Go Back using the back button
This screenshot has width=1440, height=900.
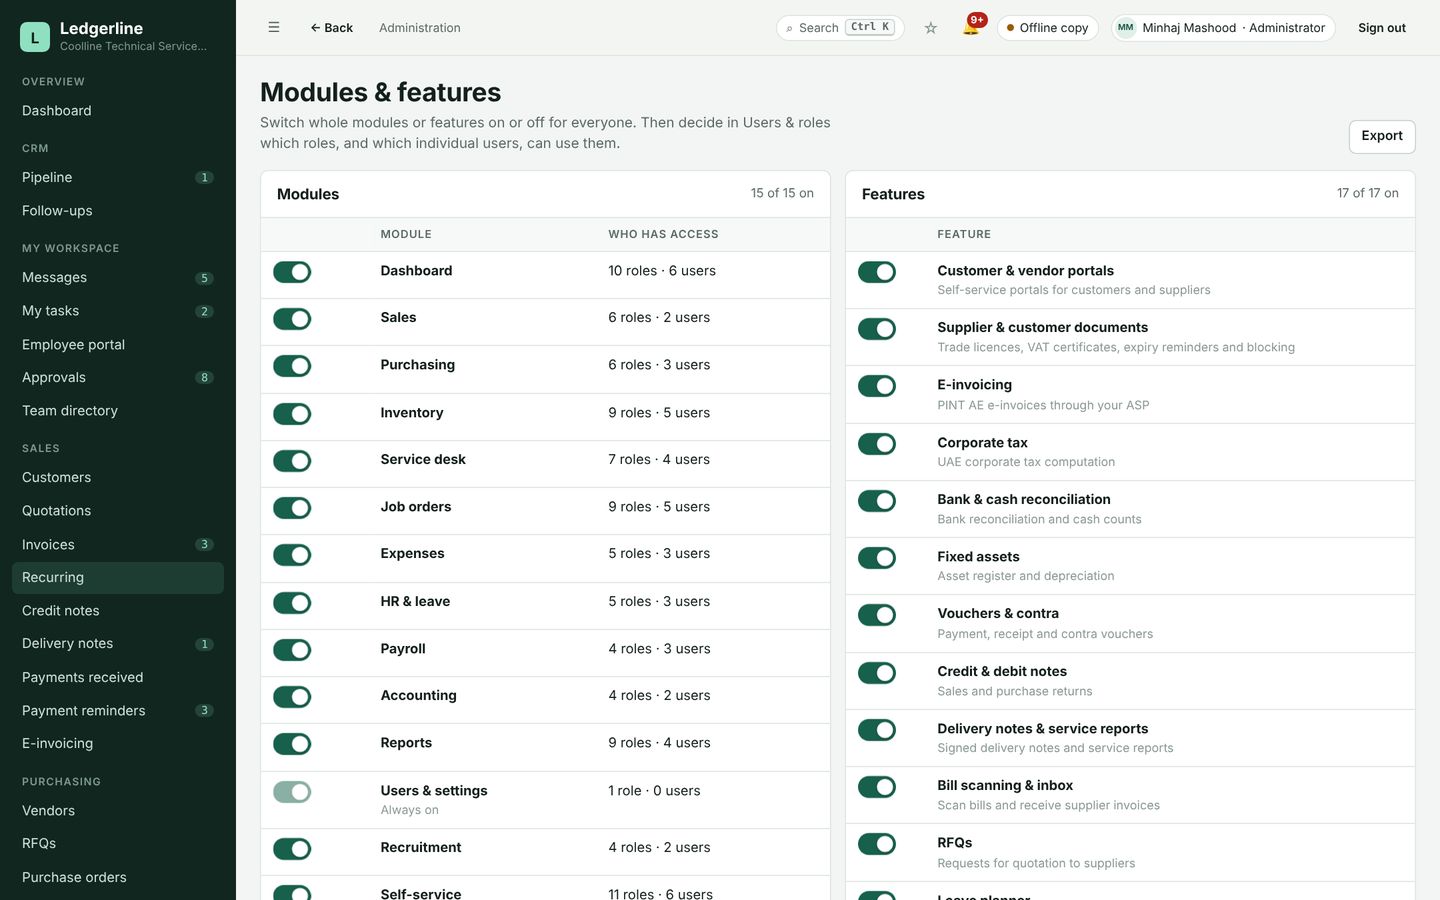point(331,28)
